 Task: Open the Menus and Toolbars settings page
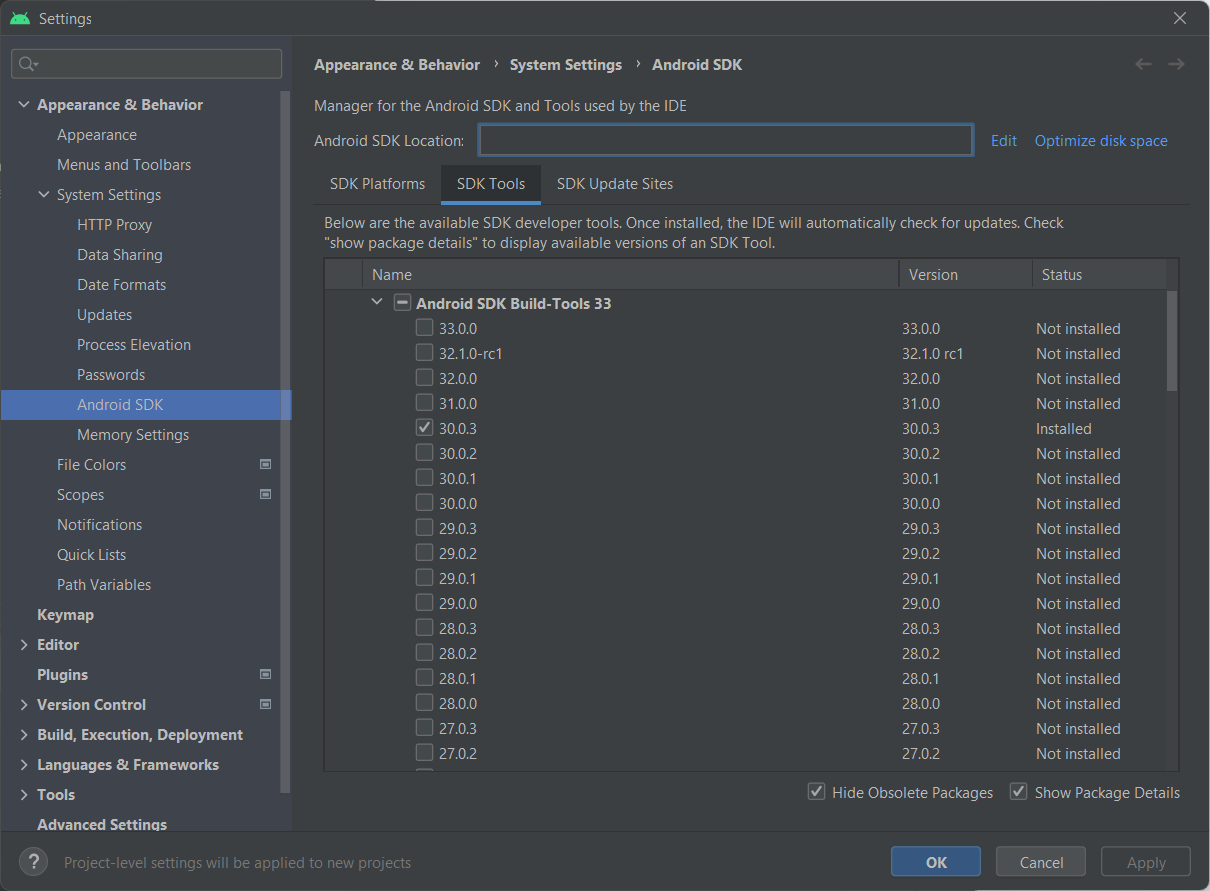pos(124,165)
